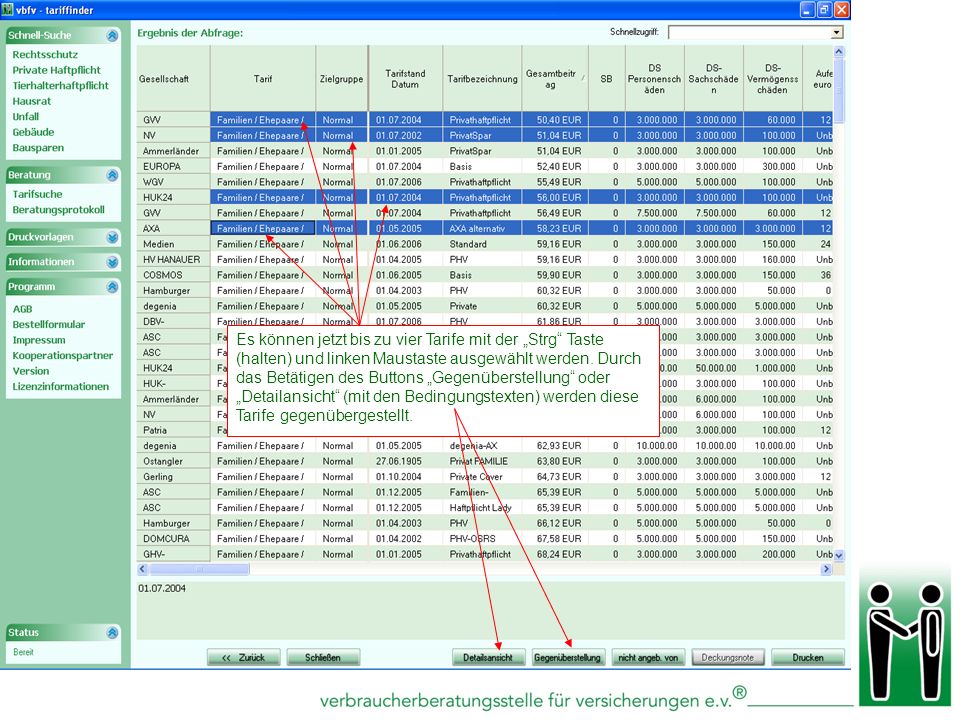Screen dimensions: 960x720
Task: Click the Deckungsnote button
Action: click(728, 658)
